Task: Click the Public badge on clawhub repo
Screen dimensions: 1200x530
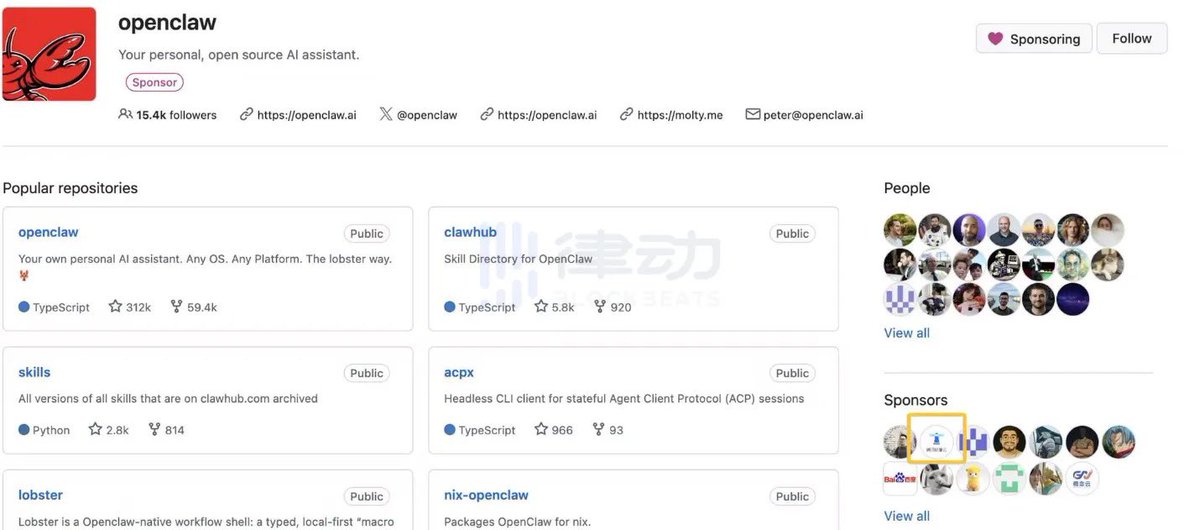Action: 792,233
